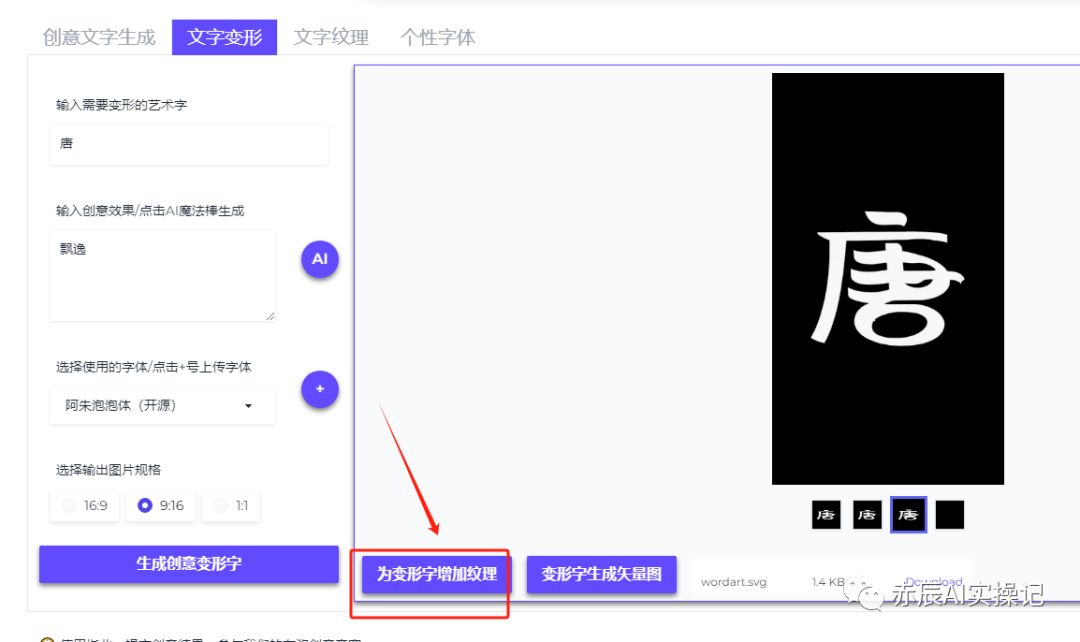This screenshot has width=1080, height=642.
Task: Click the Download link for wordart.svg
Action: tap(933, 582)
